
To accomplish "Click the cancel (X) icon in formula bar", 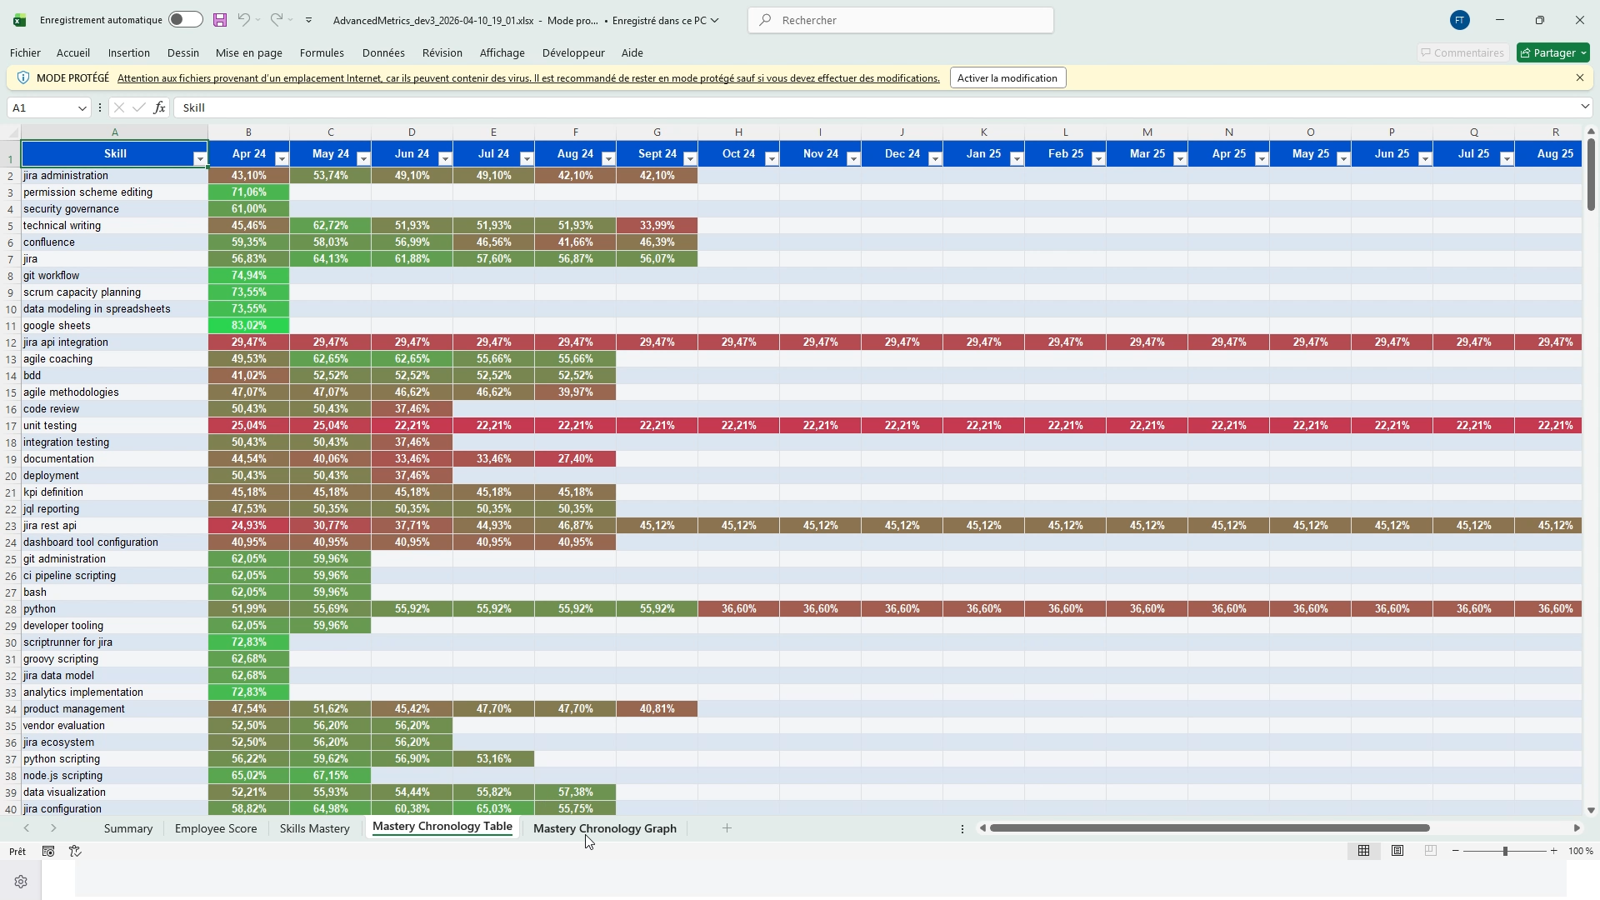I will click(x=118, y=107).
